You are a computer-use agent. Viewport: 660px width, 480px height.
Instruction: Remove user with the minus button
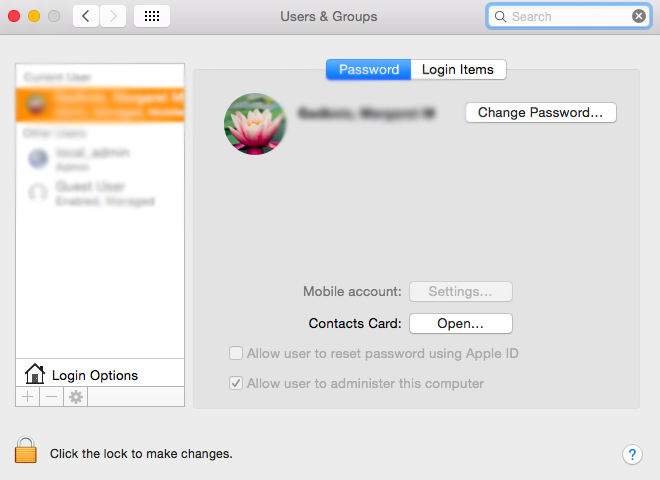click(x=51, y=397)
